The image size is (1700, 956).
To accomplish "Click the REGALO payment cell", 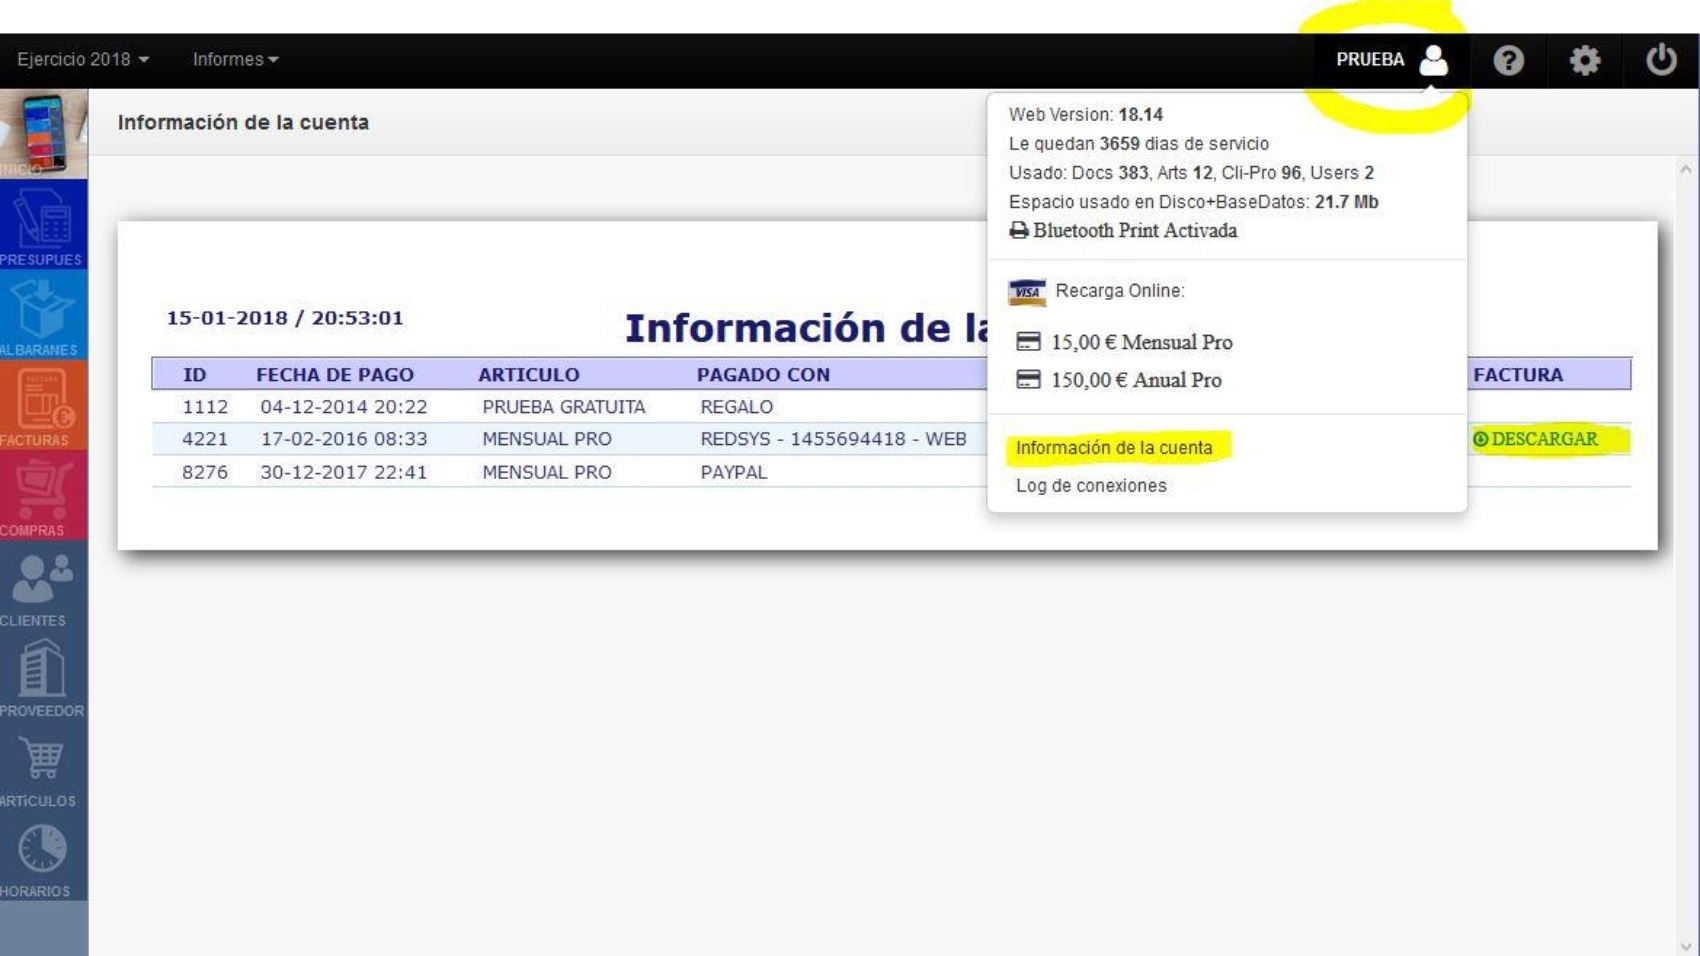I will pos(737,407).
